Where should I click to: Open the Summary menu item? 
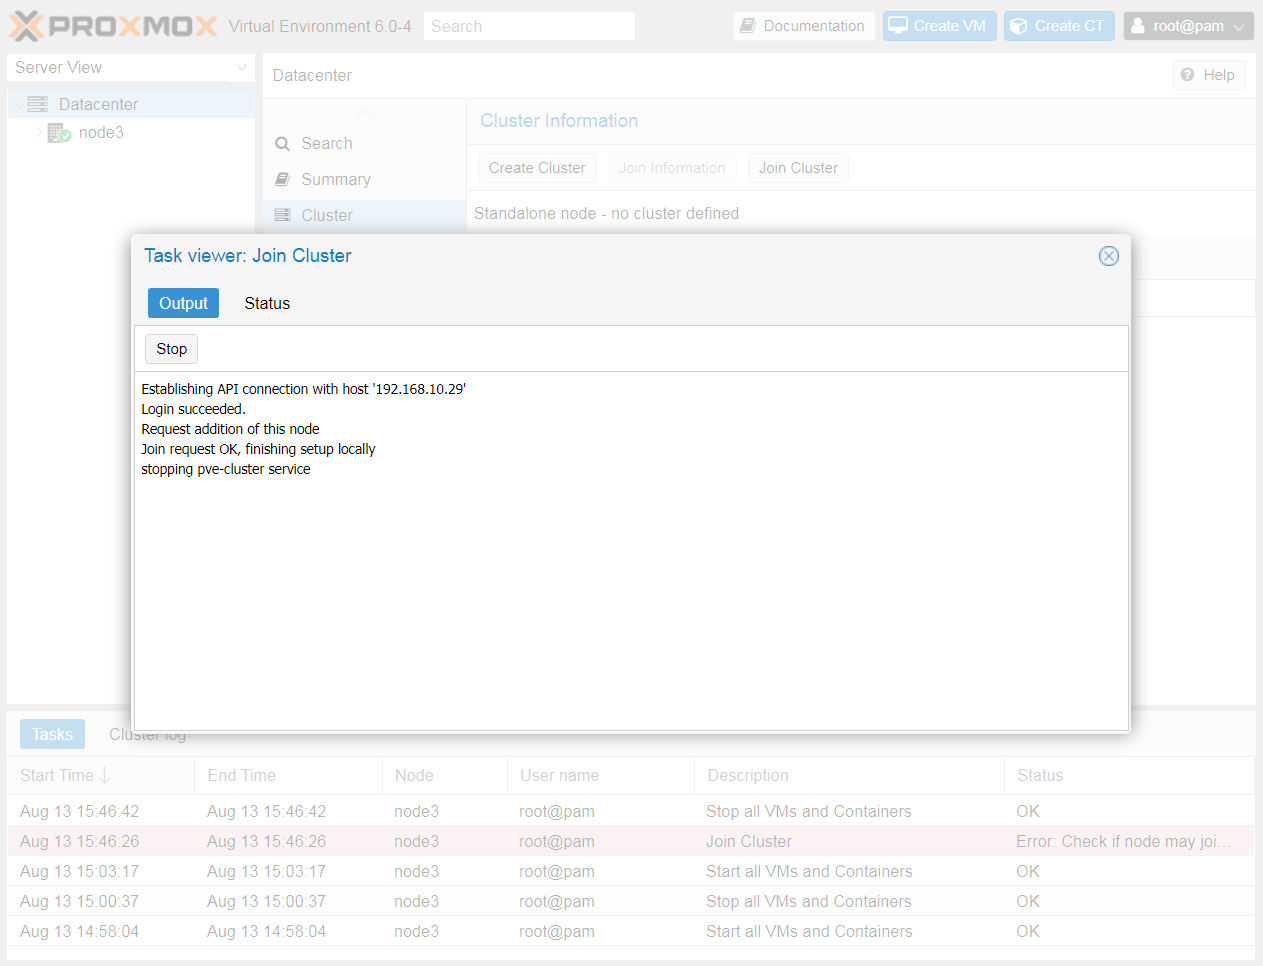tap(365, 179)
